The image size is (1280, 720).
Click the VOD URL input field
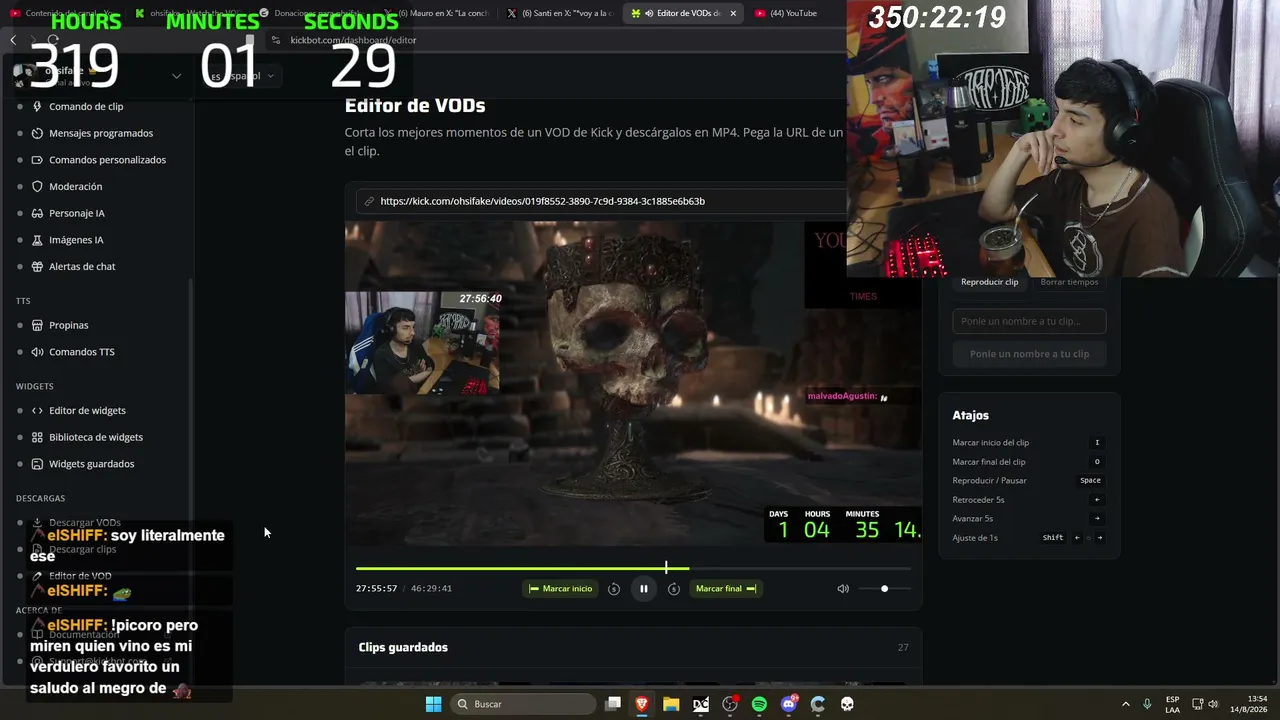coord(600,201)
